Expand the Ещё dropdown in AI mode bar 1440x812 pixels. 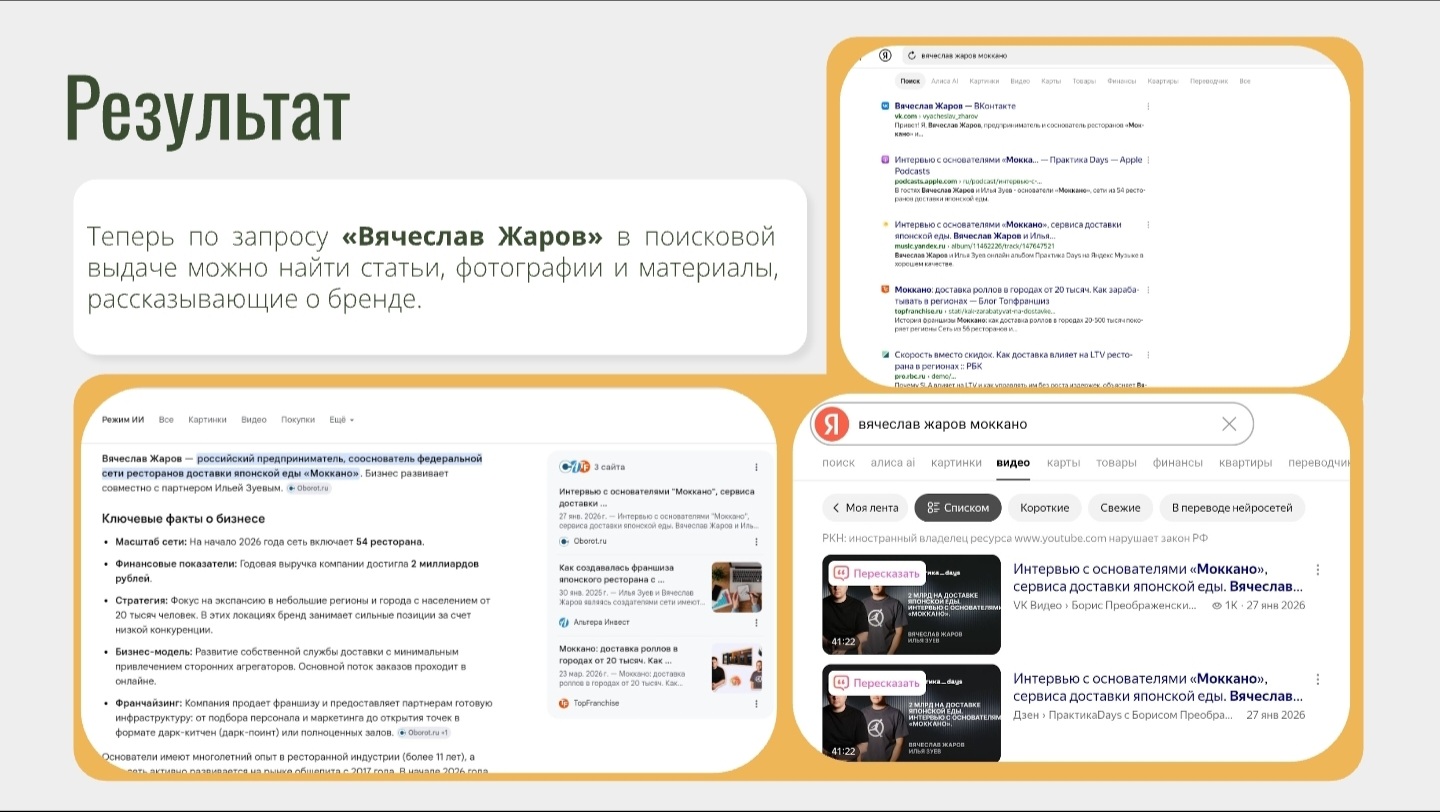point(341,420)
